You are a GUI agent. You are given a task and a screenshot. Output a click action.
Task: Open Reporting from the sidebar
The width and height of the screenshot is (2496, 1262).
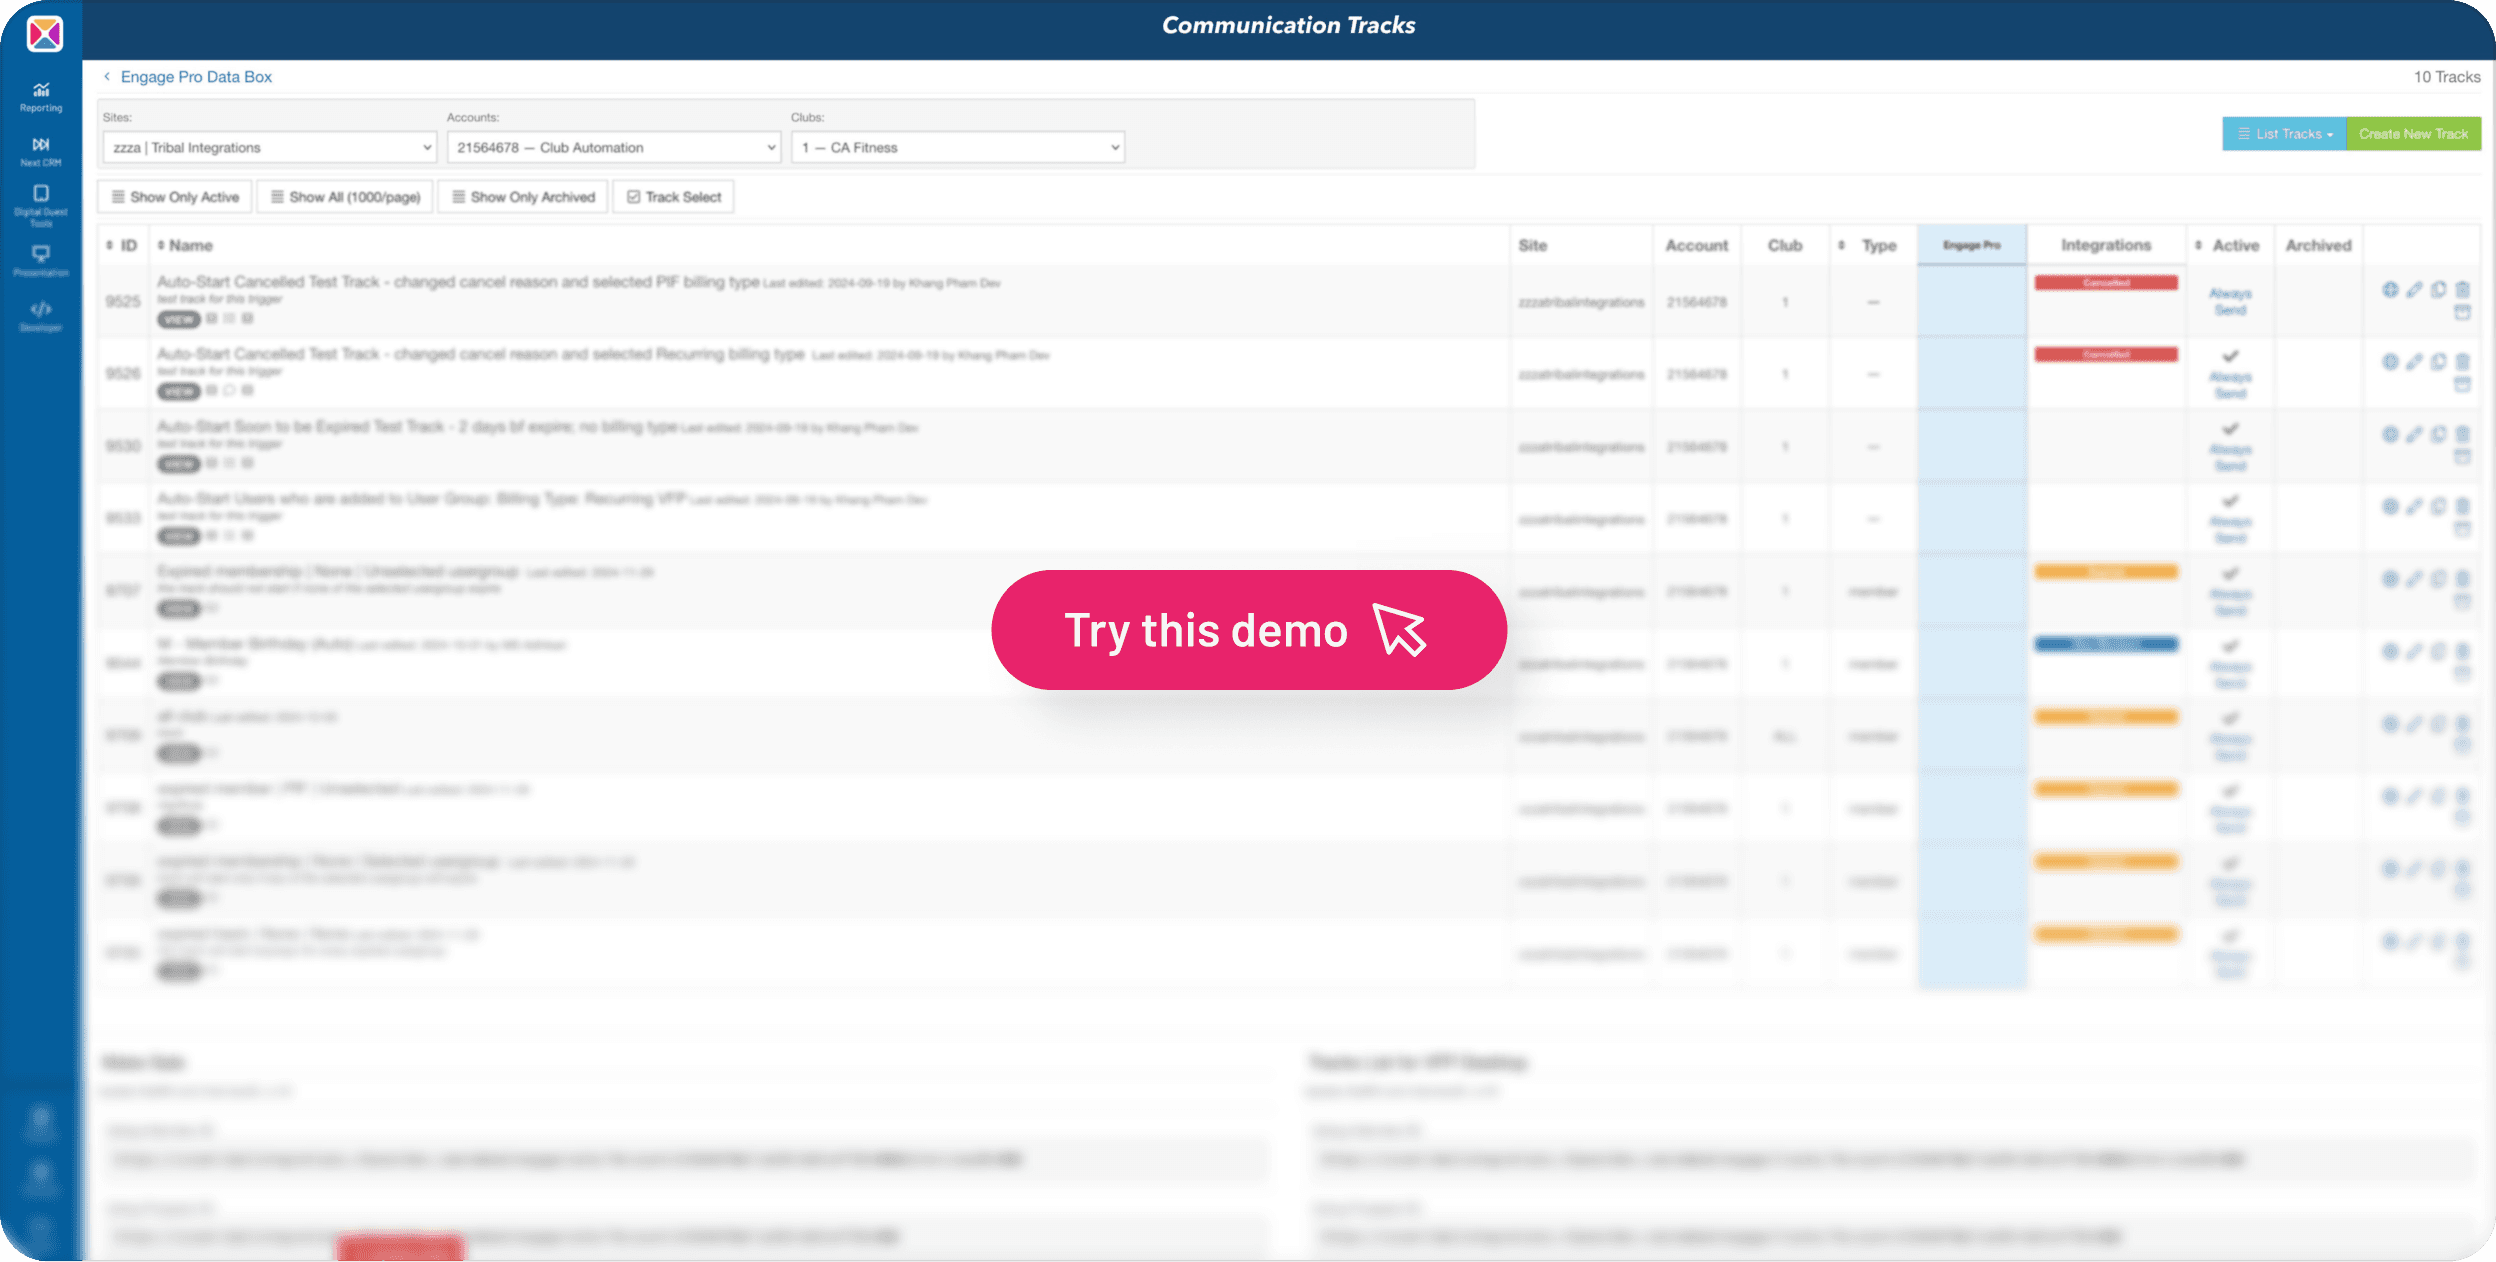coord(41,97)
